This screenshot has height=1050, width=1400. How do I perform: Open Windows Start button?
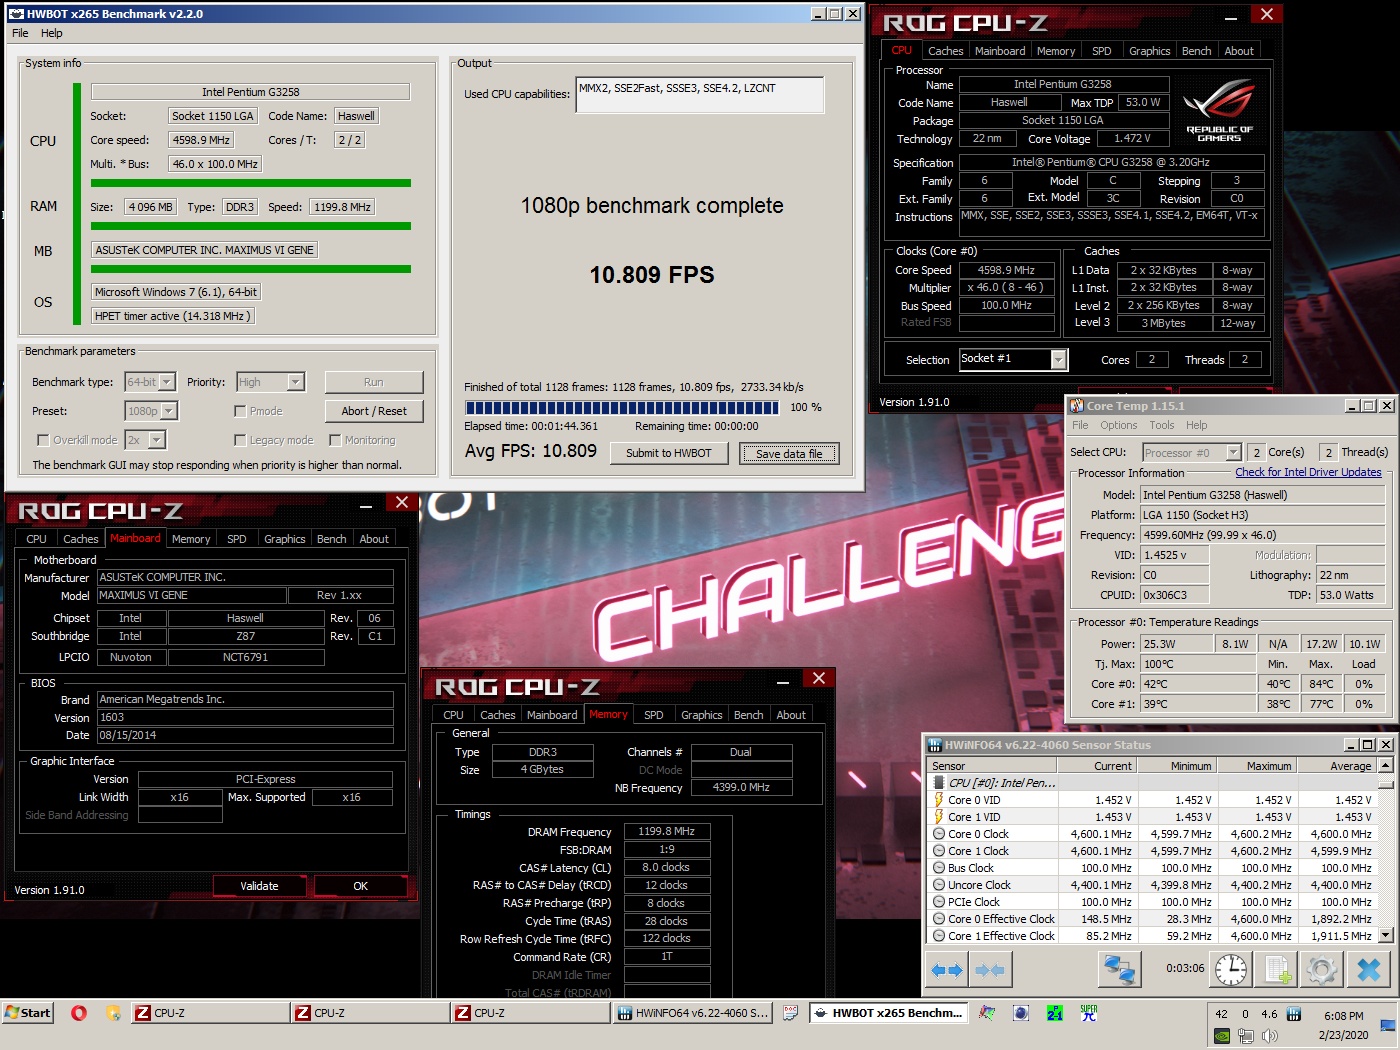click(27, 1013)
